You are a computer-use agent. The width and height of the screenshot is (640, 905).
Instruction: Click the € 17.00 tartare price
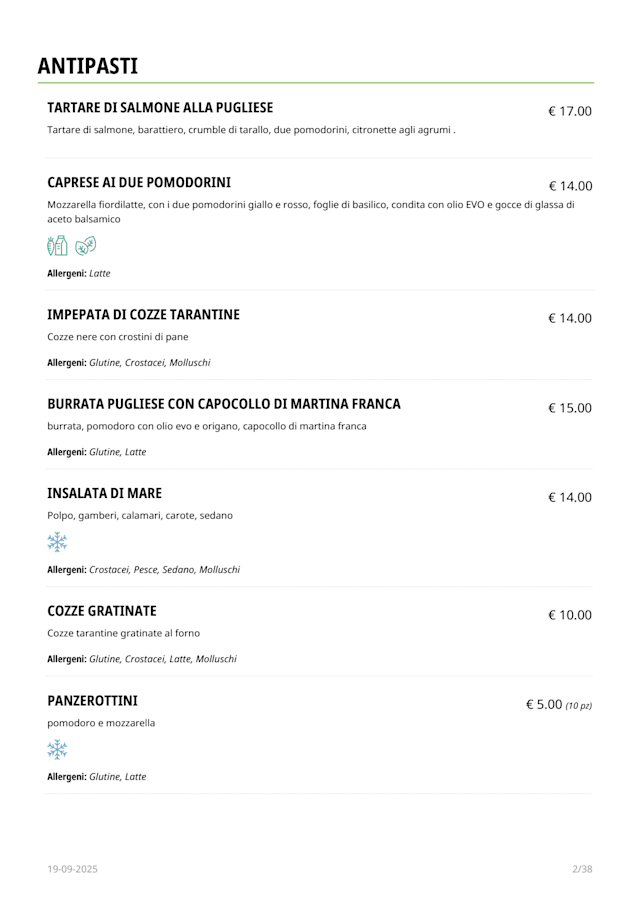(x=569, y=111)
